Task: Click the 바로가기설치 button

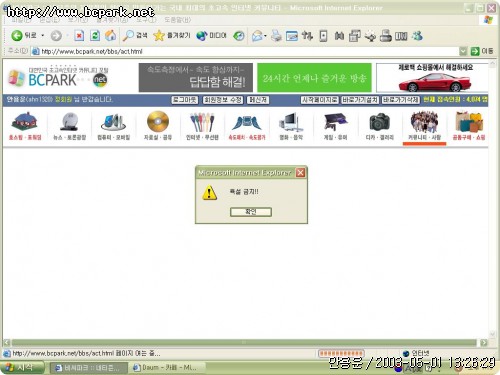Action: coord(360,100)
